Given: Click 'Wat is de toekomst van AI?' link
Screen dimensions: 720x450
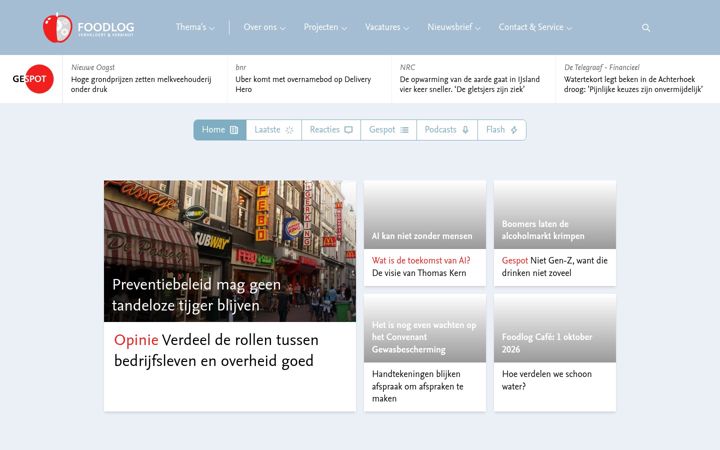Looking at the screenshot, I should (x=421, y=260).
